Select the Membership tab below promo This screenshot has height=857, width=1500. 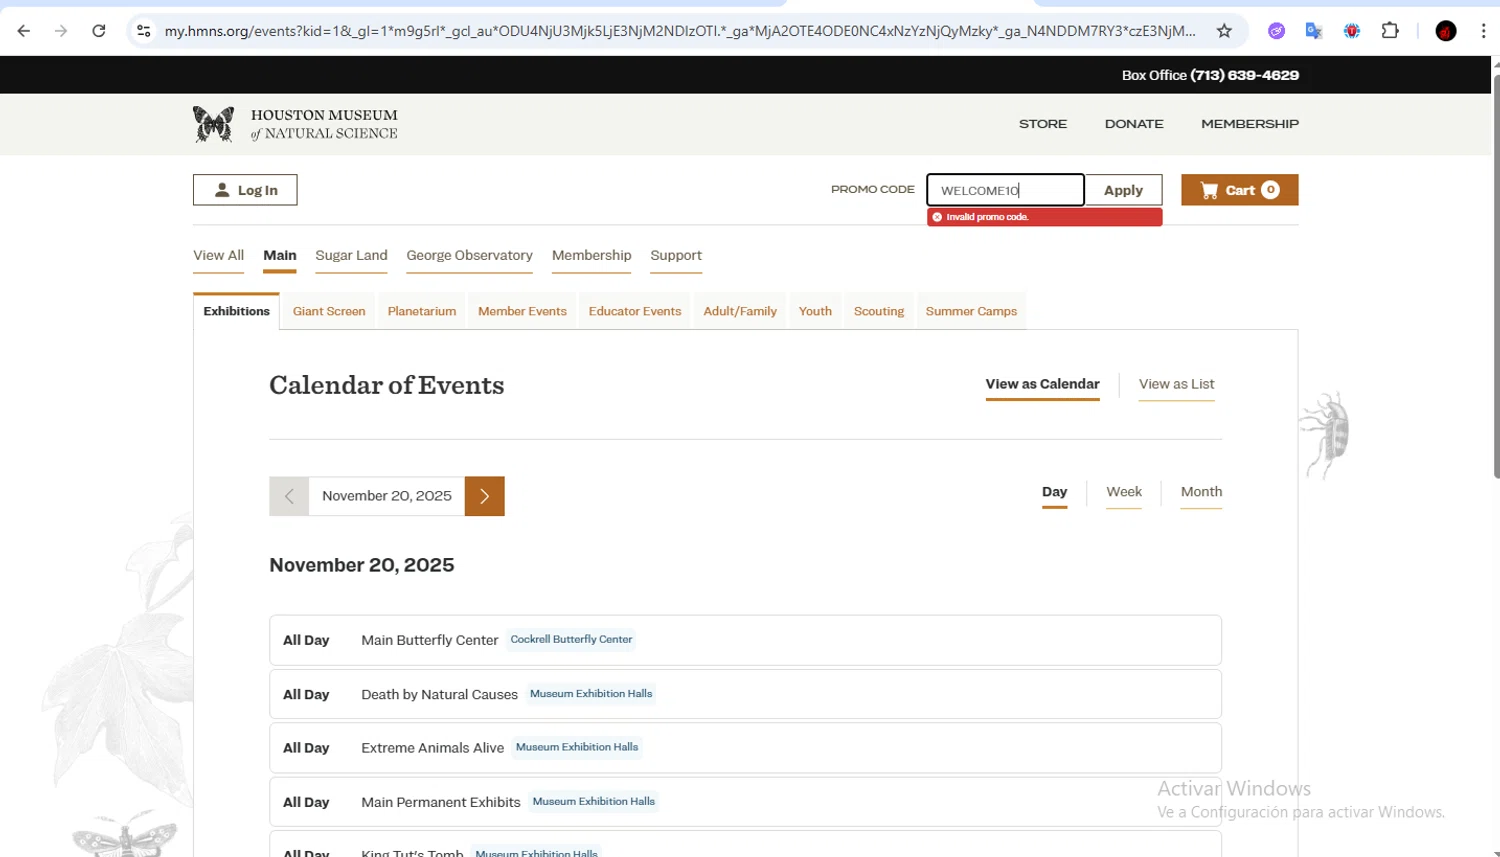(591, 256)
